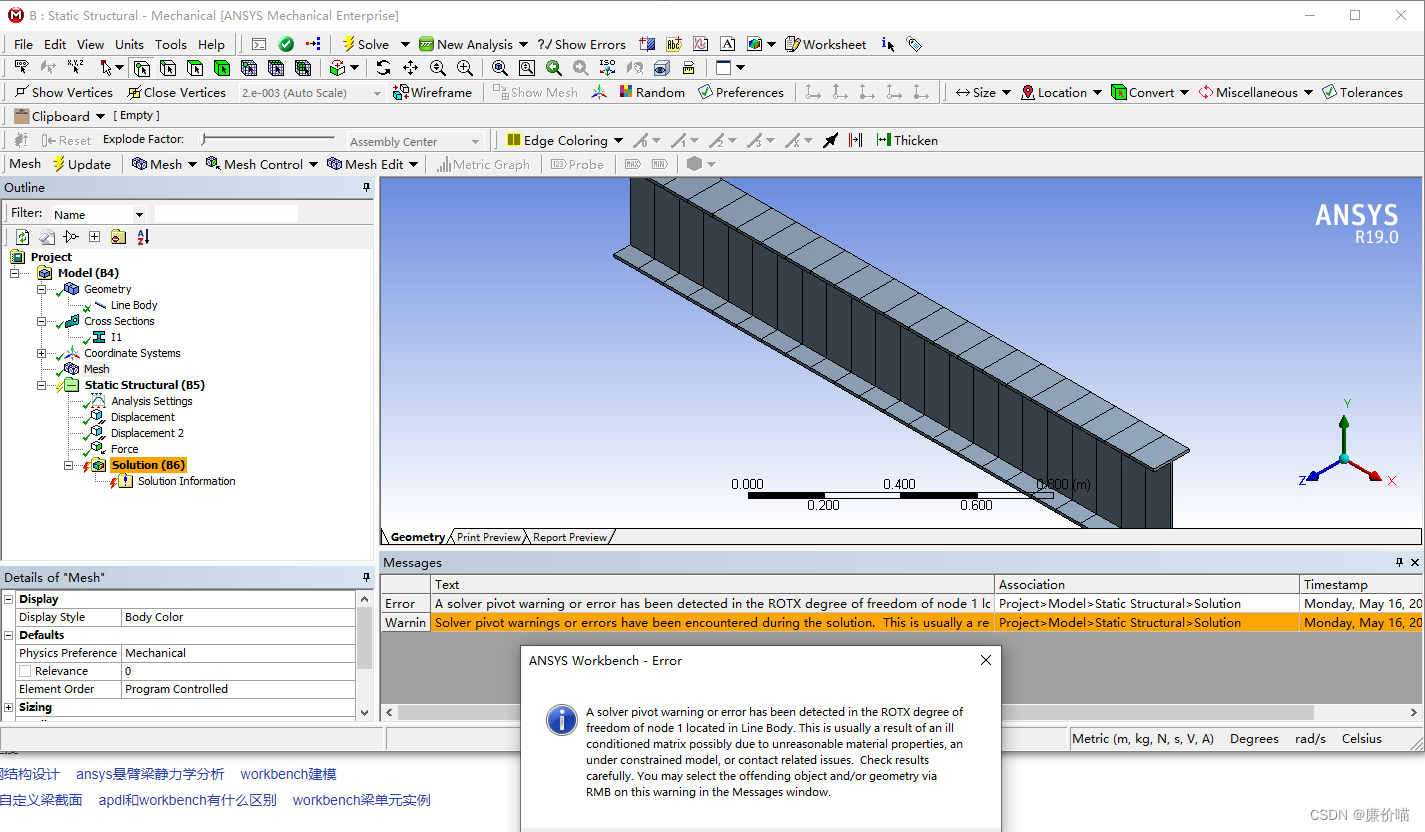The height and width of the screenshot is (832, 1425).
Task: Open the Solve dropdown arrow
Action: [405, 44]
